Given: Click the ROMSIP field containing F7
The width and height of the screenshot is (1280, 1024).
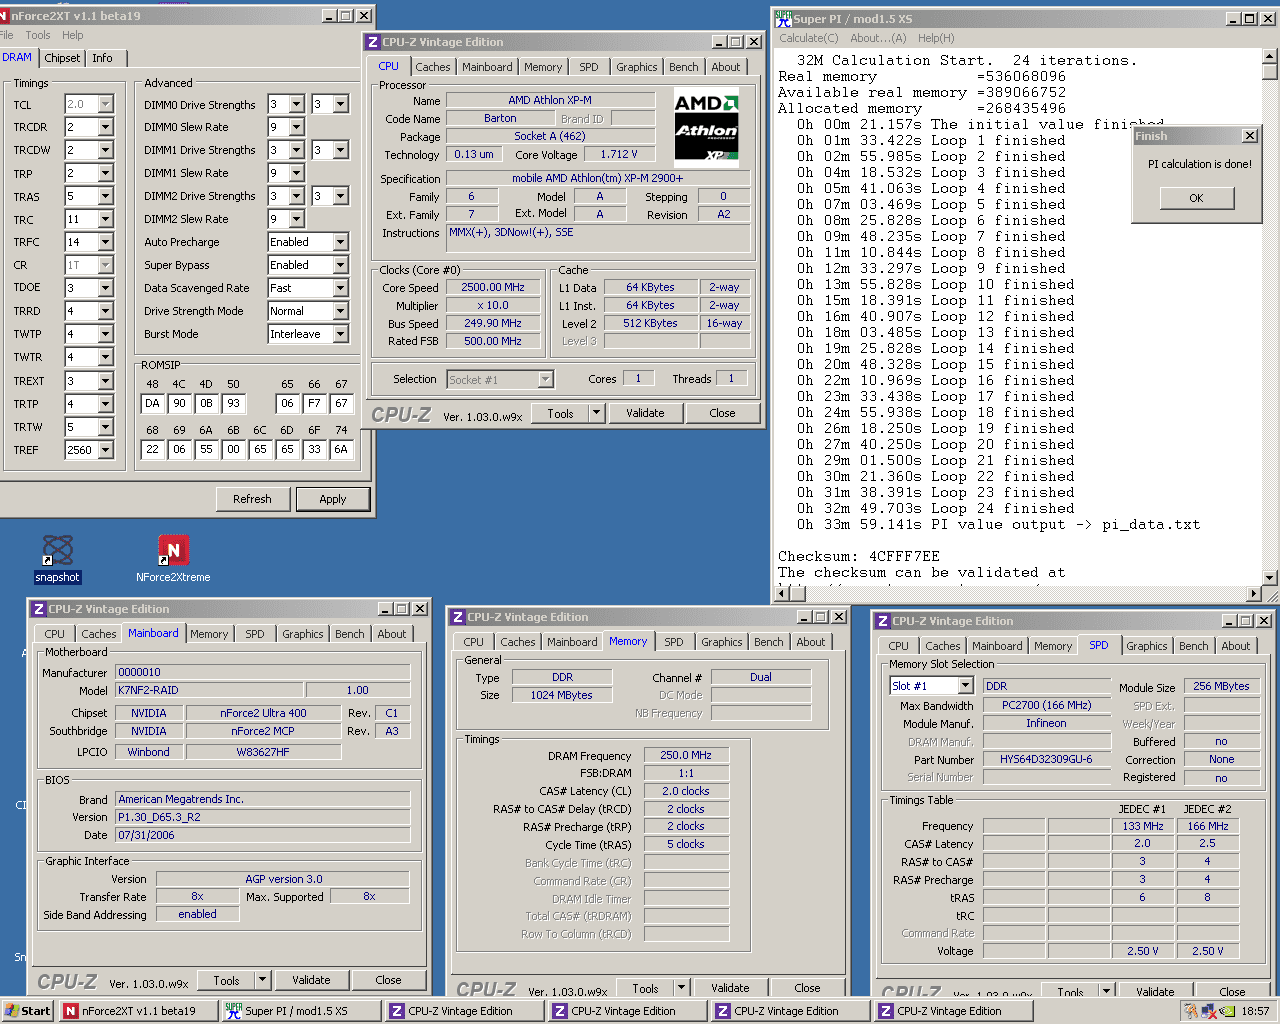Looking at the screenshot, I should pyautogui.click(x=314, y=403).
